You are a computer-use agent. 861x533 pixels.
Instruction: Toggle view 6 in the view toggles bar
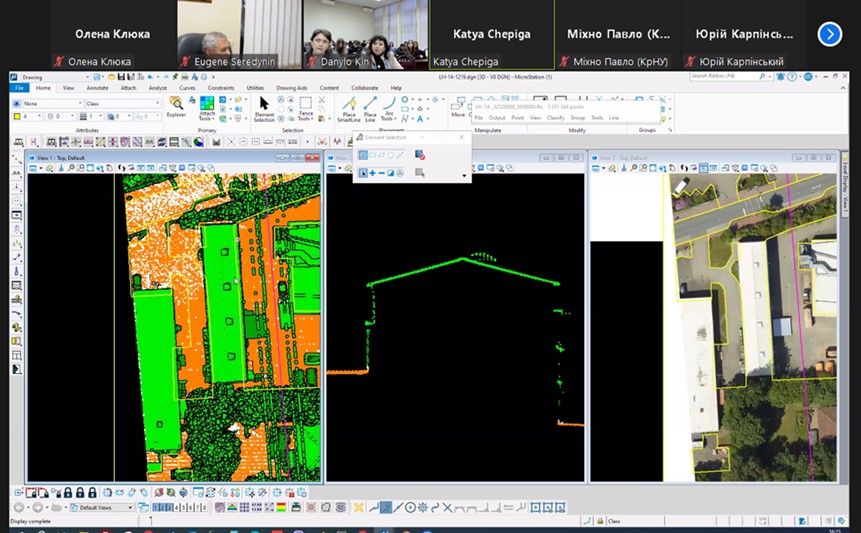(x=190, y=508)
